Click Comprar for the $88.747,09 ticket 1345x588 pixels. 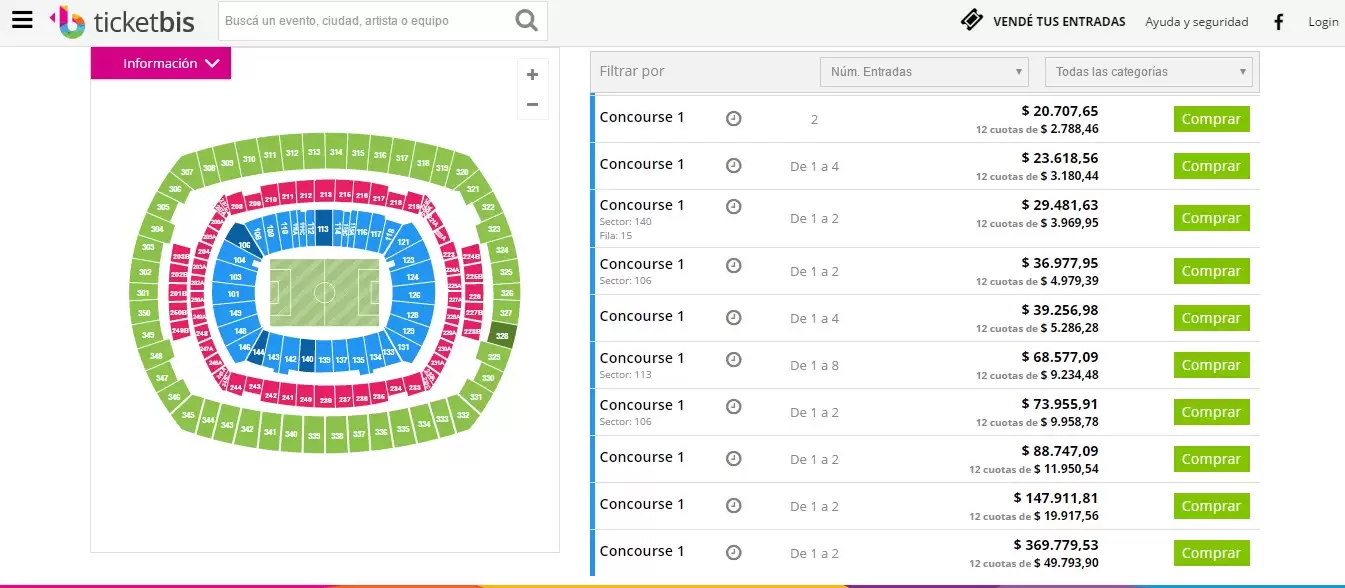click(x=1211, y=459)
